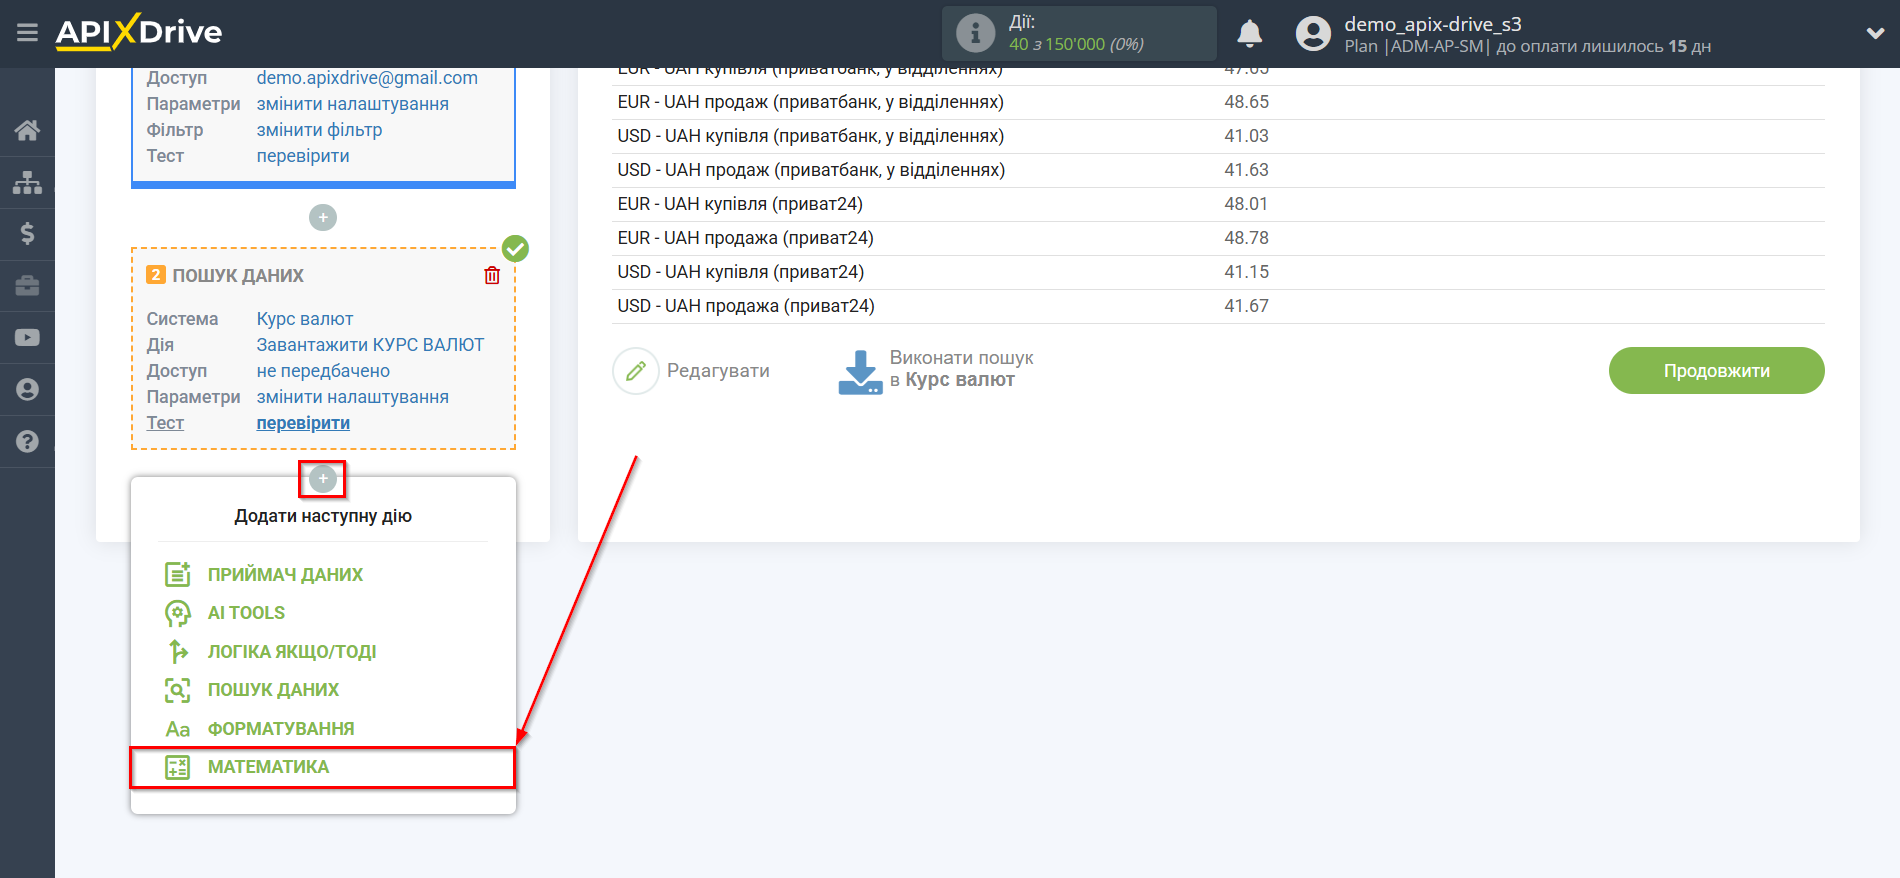
Task: Click the МАТЕМАТИКА calculator icon
Action: (177, 767)
